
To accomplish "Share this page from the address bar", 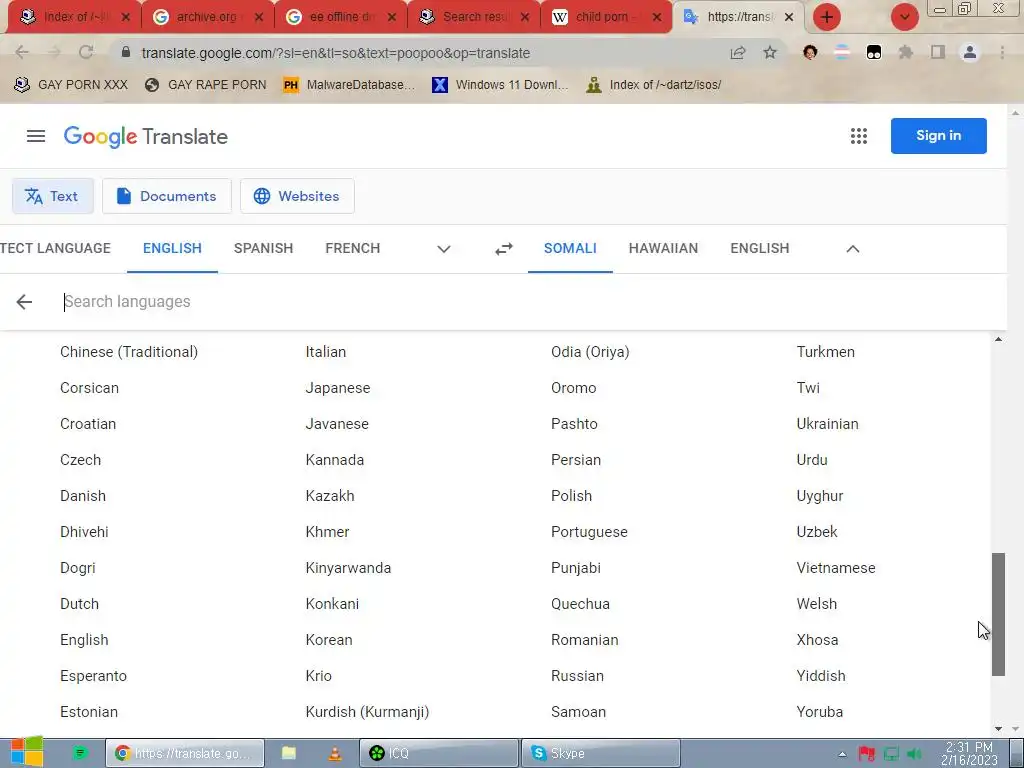I will 738,52.
